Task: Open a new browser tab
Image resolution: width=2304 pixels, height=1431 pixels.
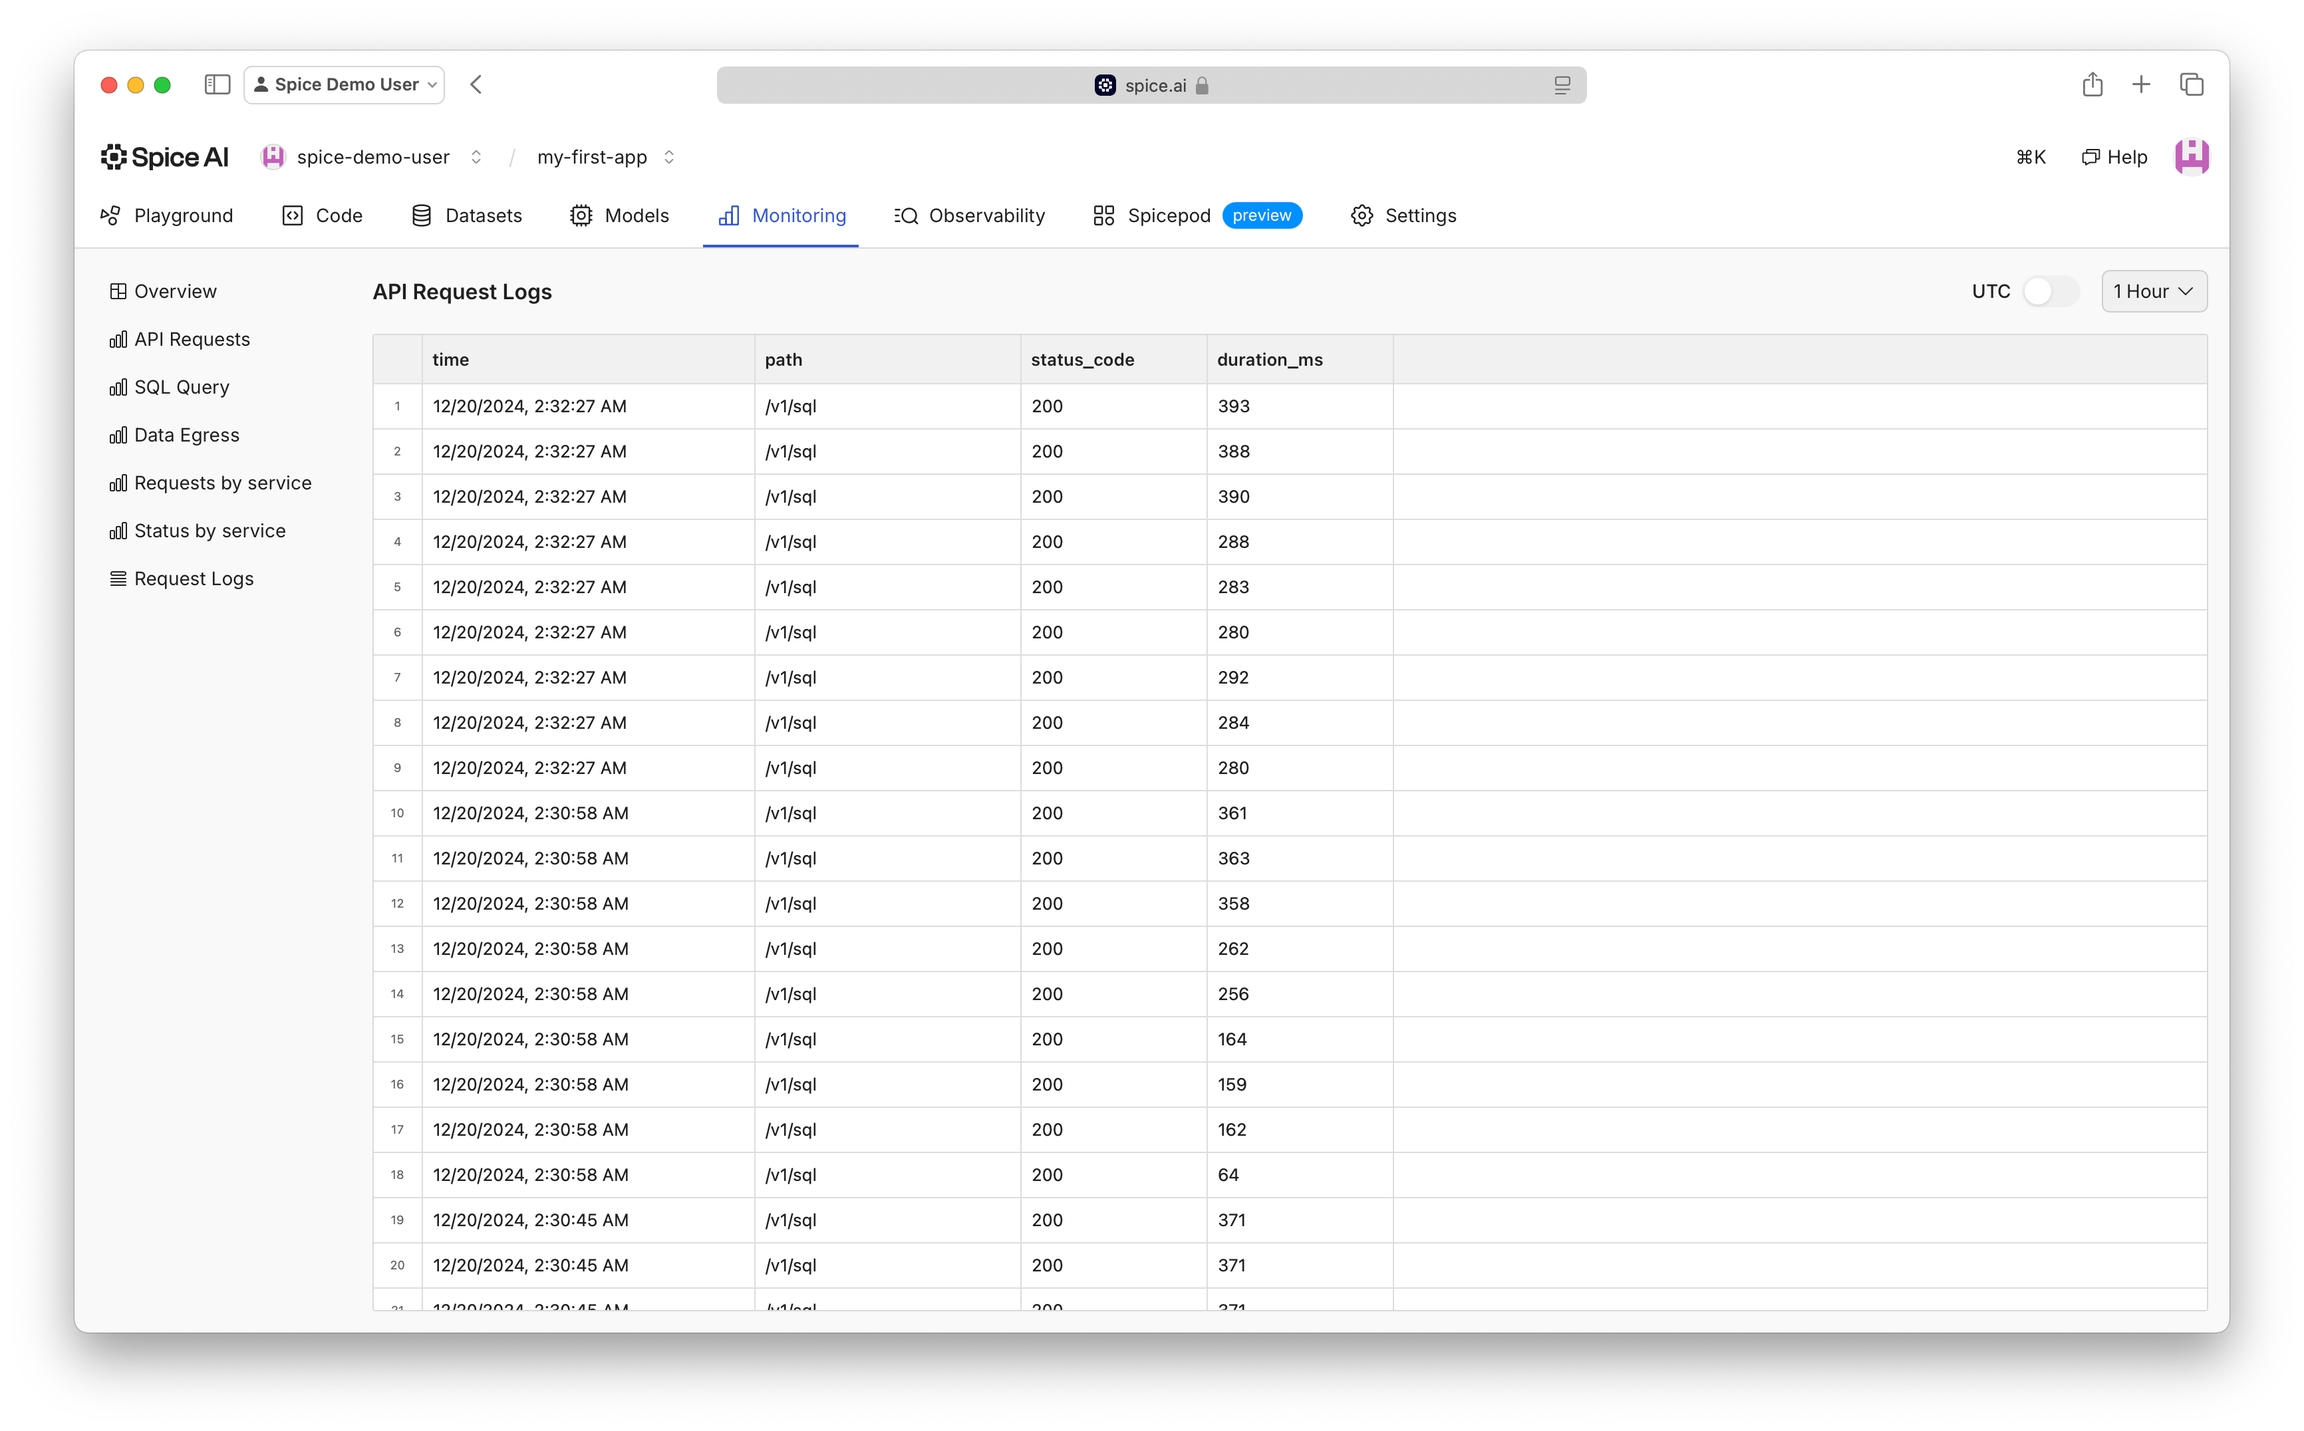Action: click(x=2141, y=85)
